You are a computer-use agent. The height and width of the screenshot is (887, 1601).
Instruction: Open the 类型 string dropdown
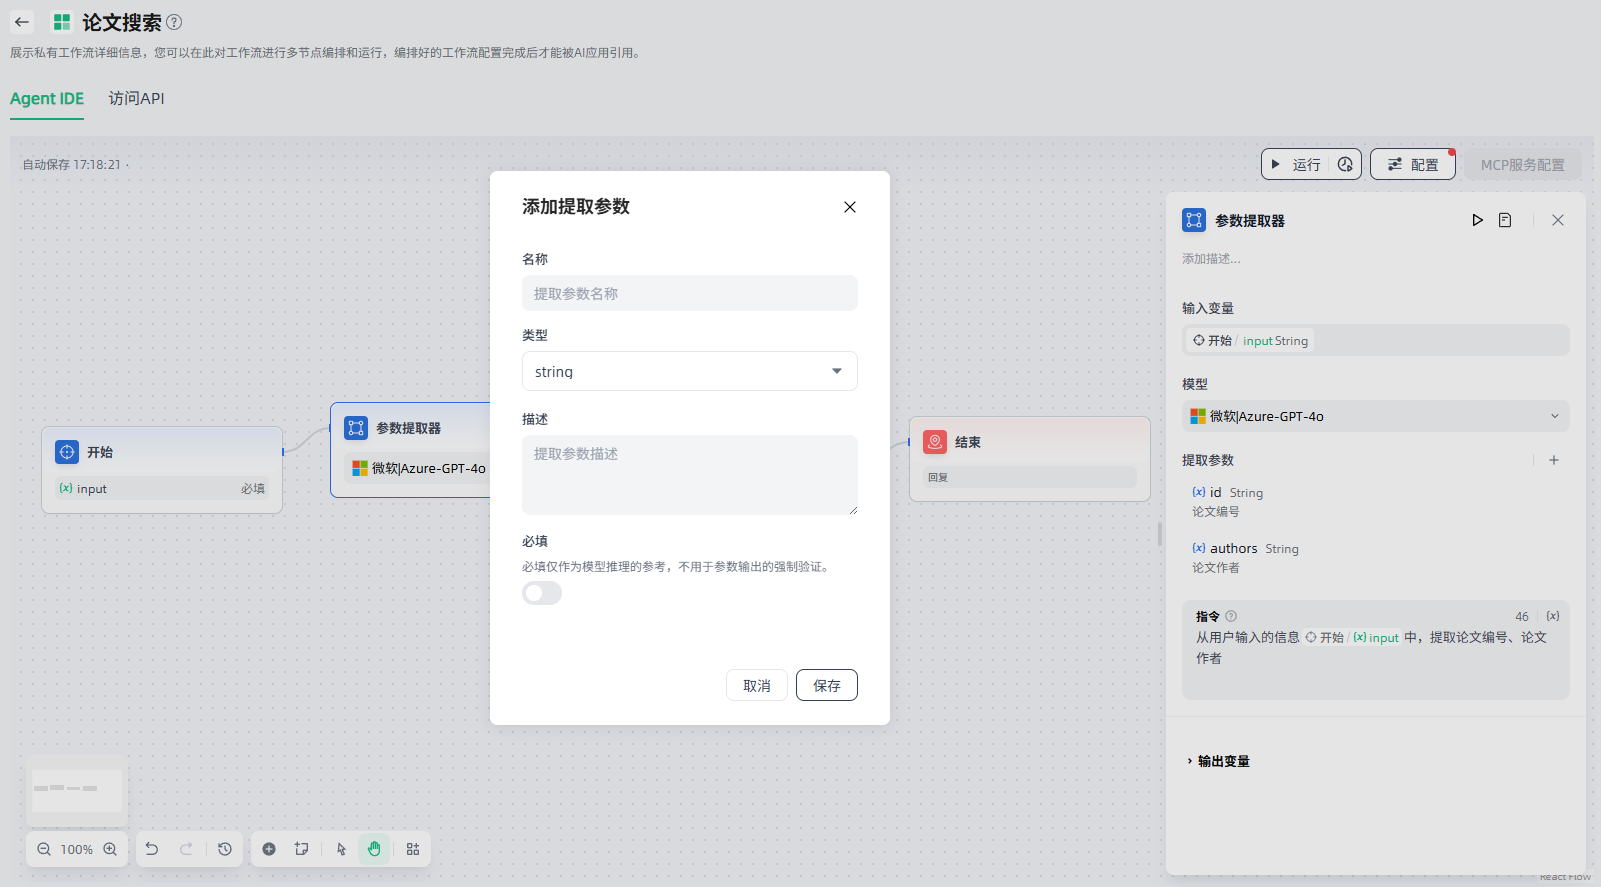[689, 371]
